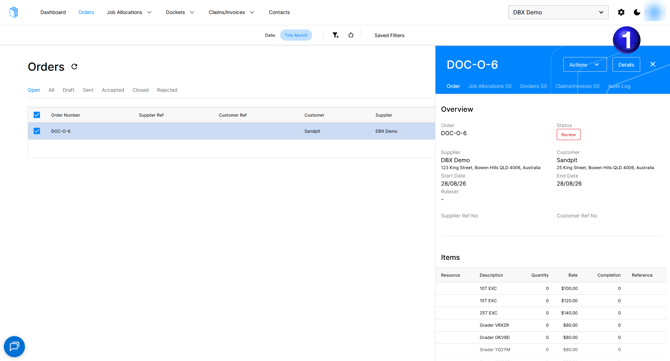The width and height of the screenshot is (670, 361).
Task: Uncheck the DOC-O-6 row checkbox
Action: click(37, 131)
